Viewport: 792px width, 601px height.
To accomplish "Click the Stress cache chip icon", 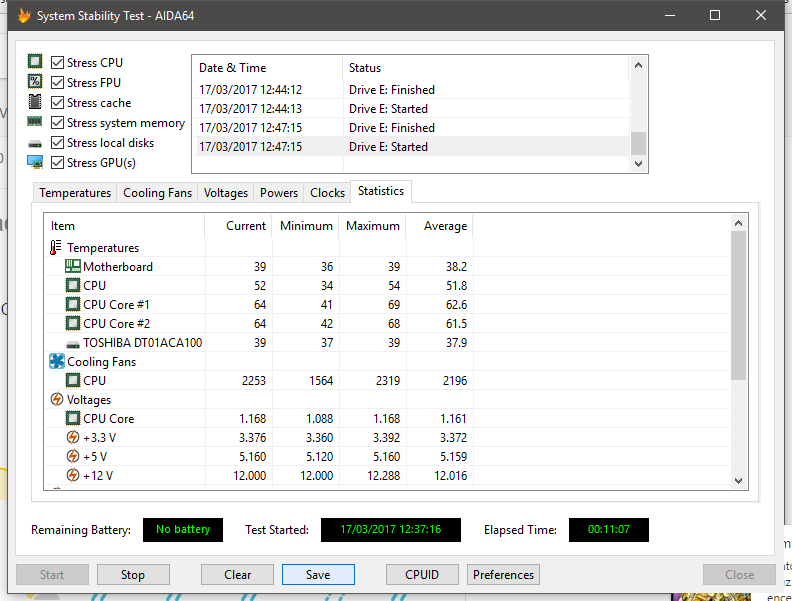I will tap(35, 102).
